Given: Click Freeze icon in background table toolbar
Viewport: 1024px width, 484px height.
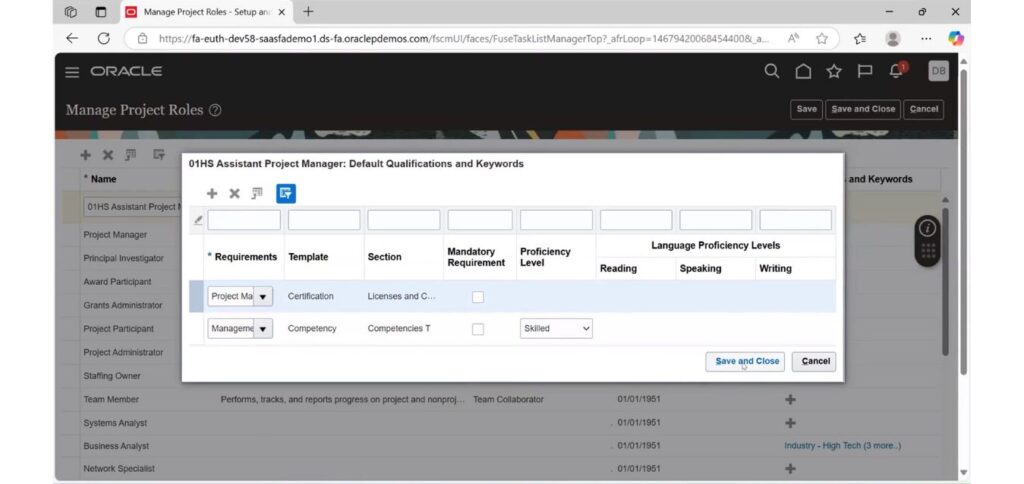Looking at the screenshot, I should click(x=131, y=155).
